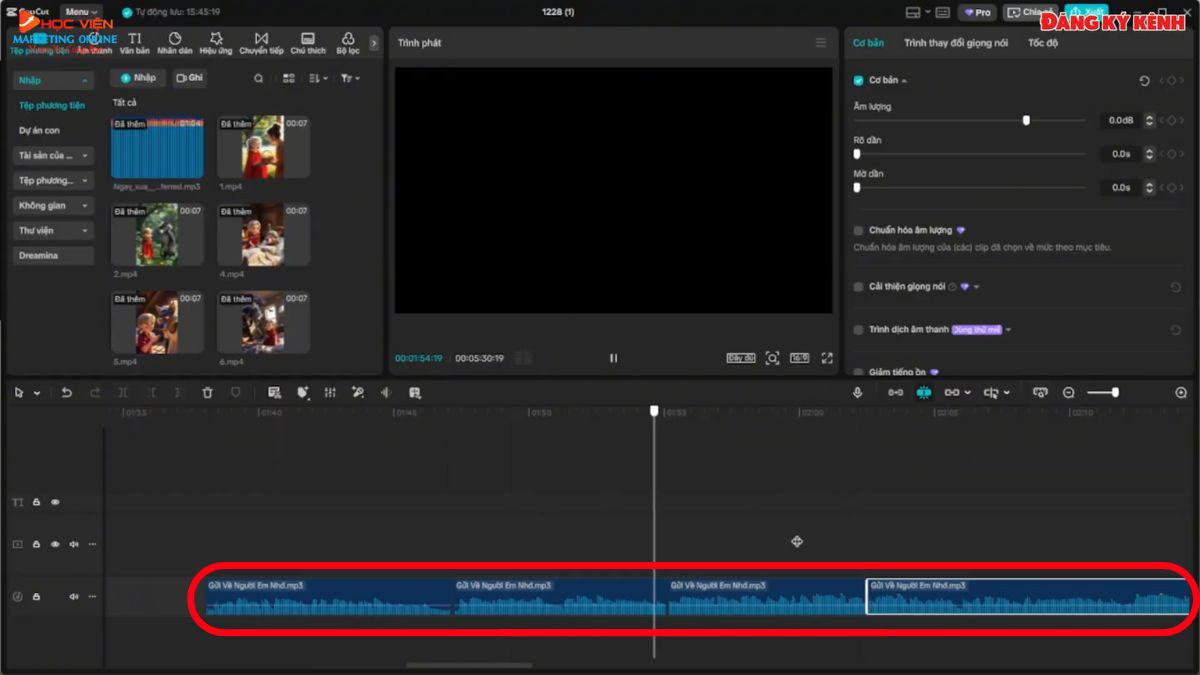
Task: Open the Trình dịch âm thanh dropdown
Action: click(x=1011, y=329)
